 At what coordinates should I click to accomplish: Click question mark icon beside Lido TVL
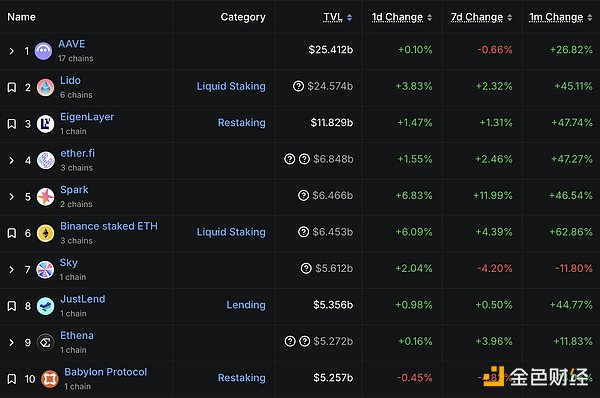tap(298, 86)
